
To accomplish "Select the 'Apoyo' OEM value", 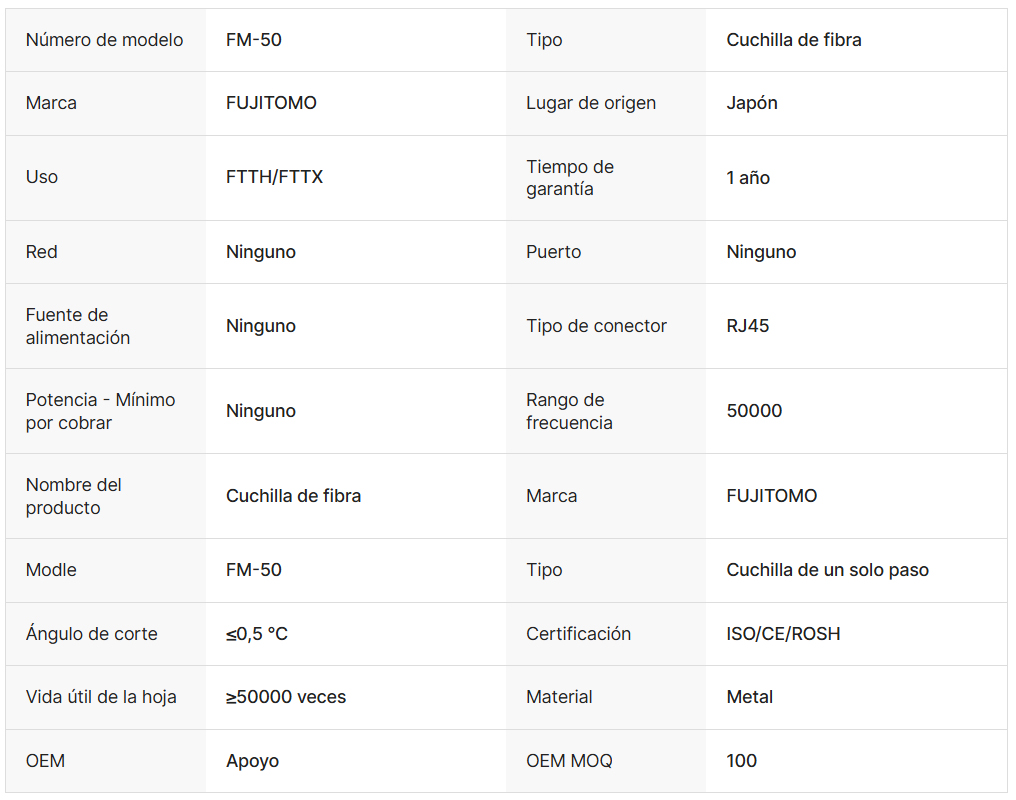I will point(252,761).
